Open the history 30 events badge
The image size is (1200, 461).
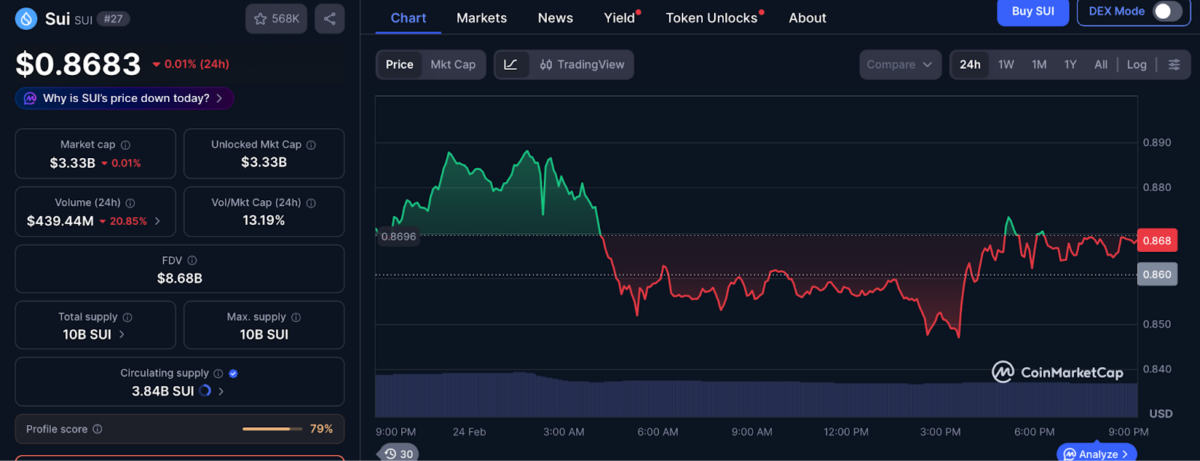pos(400,454)
